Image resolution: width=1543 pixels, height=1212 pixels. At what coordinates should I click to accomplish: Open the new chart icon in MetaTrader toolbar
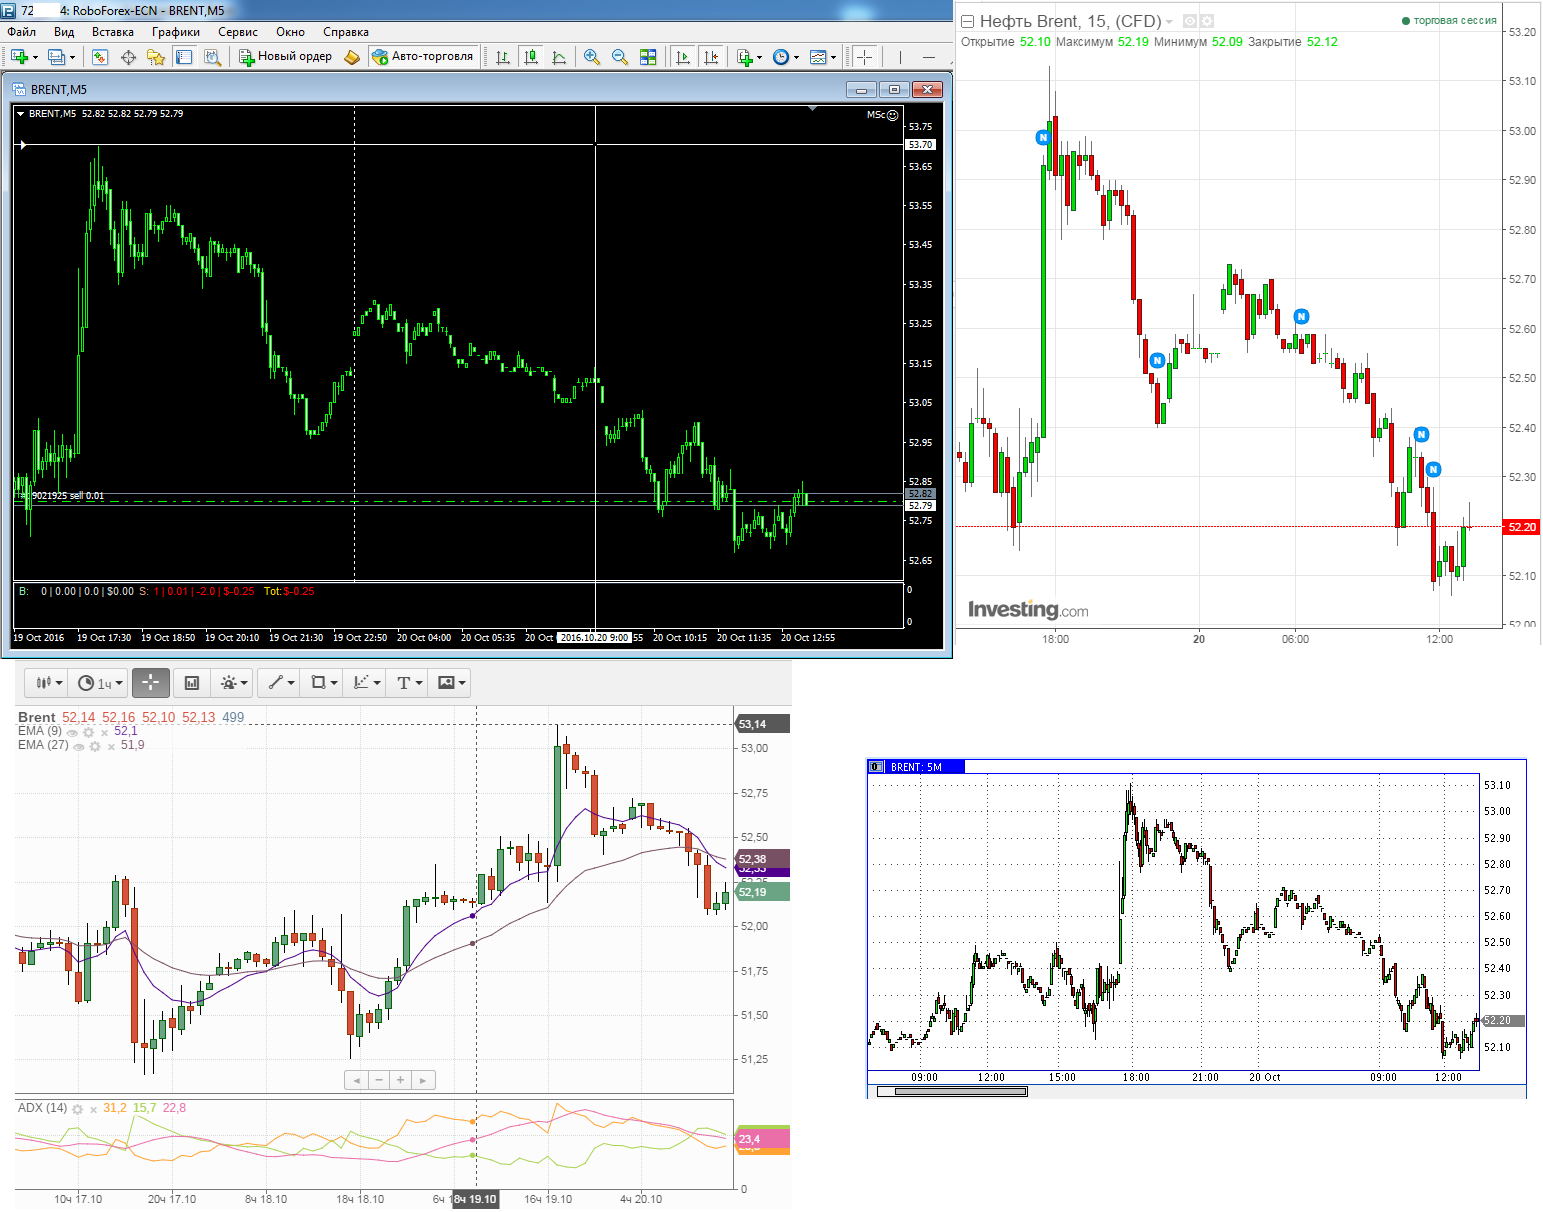coord(20,57)
